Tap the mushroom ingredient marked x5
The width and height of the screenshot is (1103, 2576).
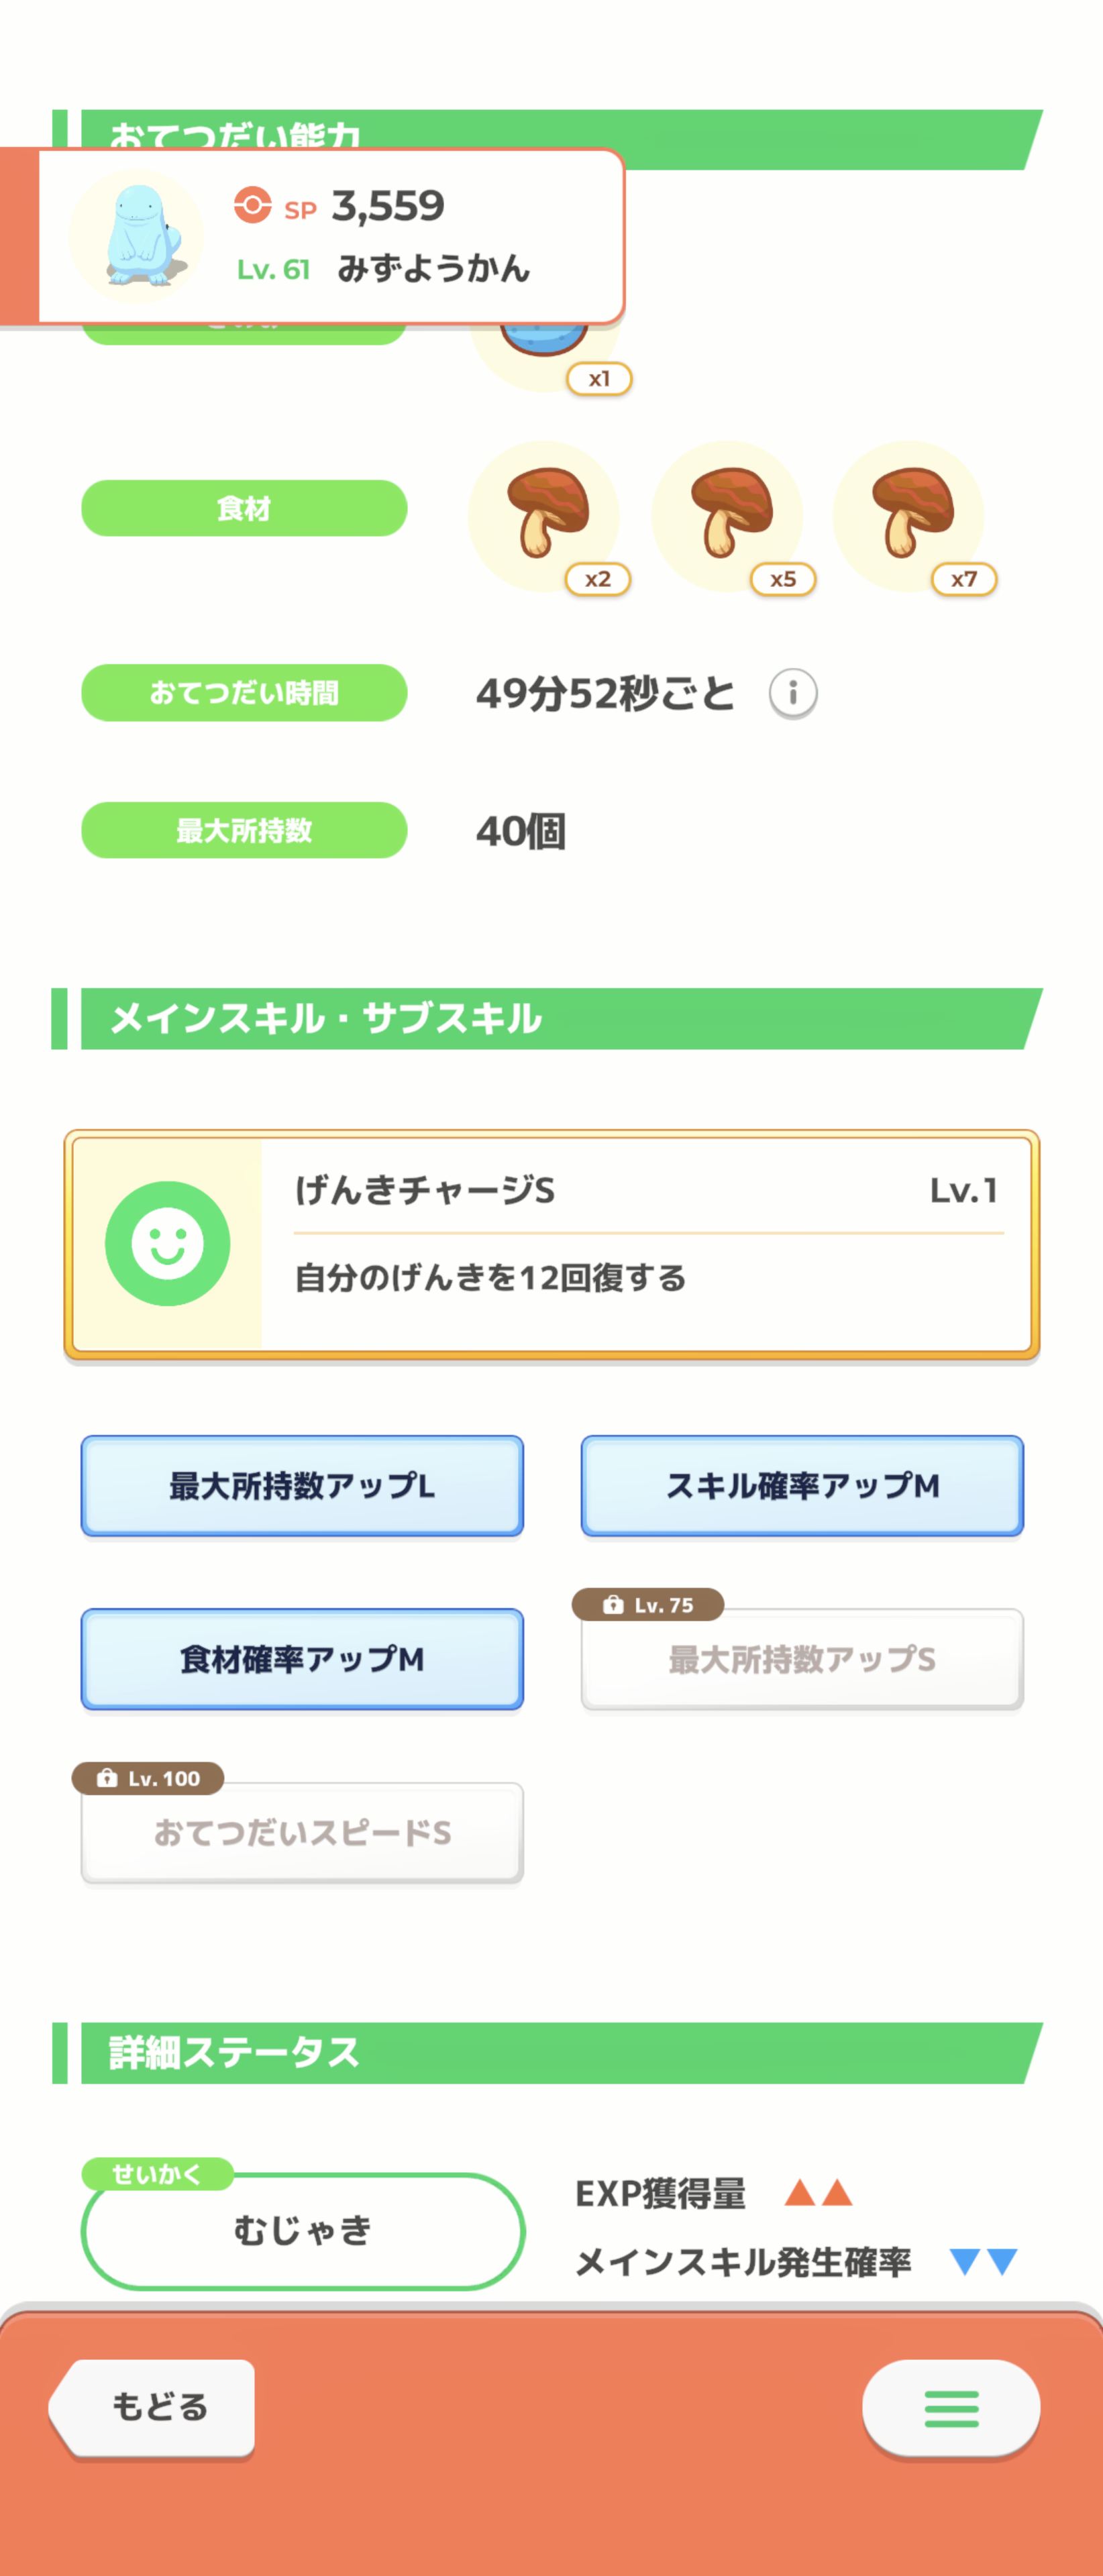click(x=728, y=516)
